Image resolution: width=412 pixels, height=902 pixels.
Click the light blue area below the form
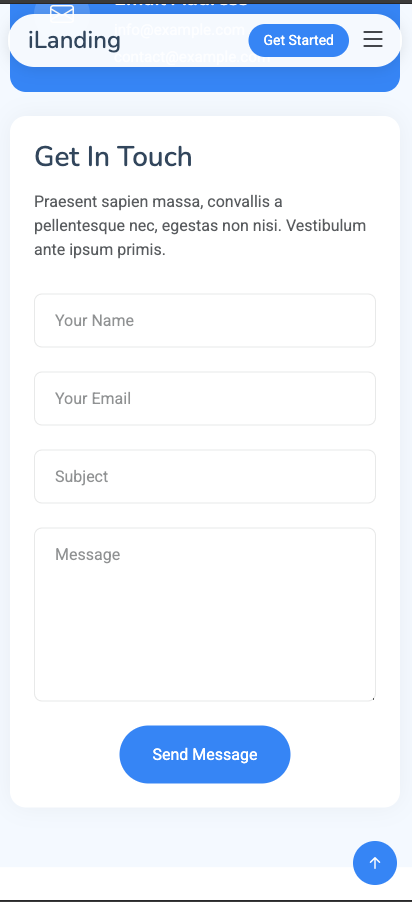173,837
